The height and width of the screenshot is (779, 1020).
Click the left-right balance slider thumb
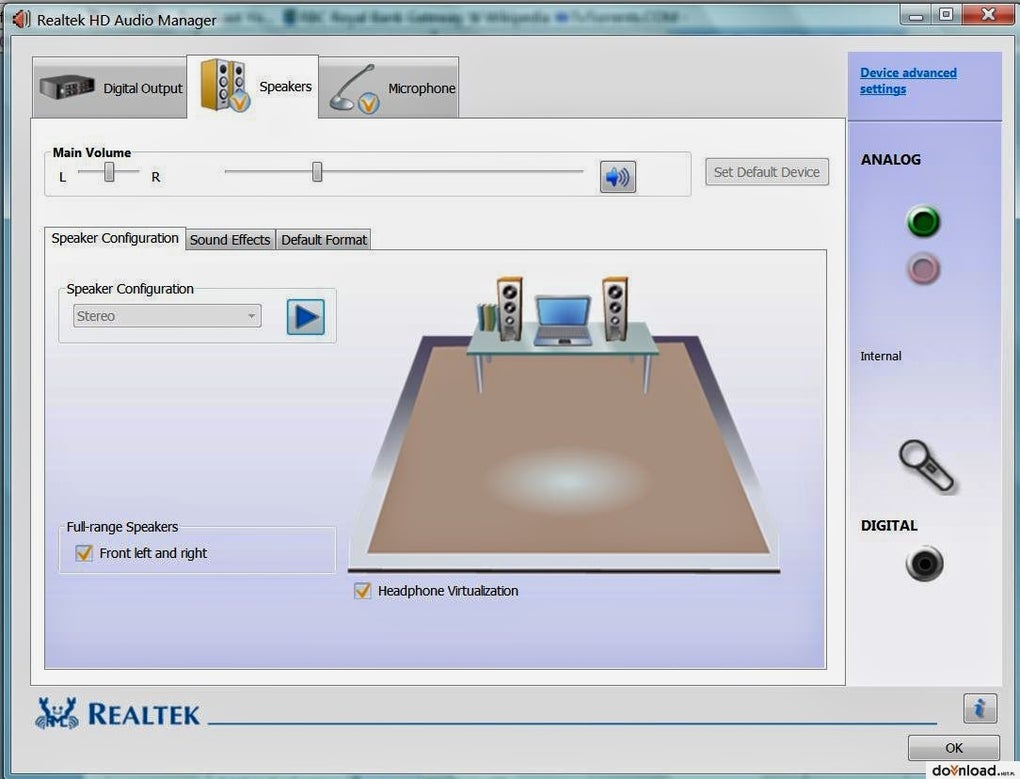coord(109,172)
